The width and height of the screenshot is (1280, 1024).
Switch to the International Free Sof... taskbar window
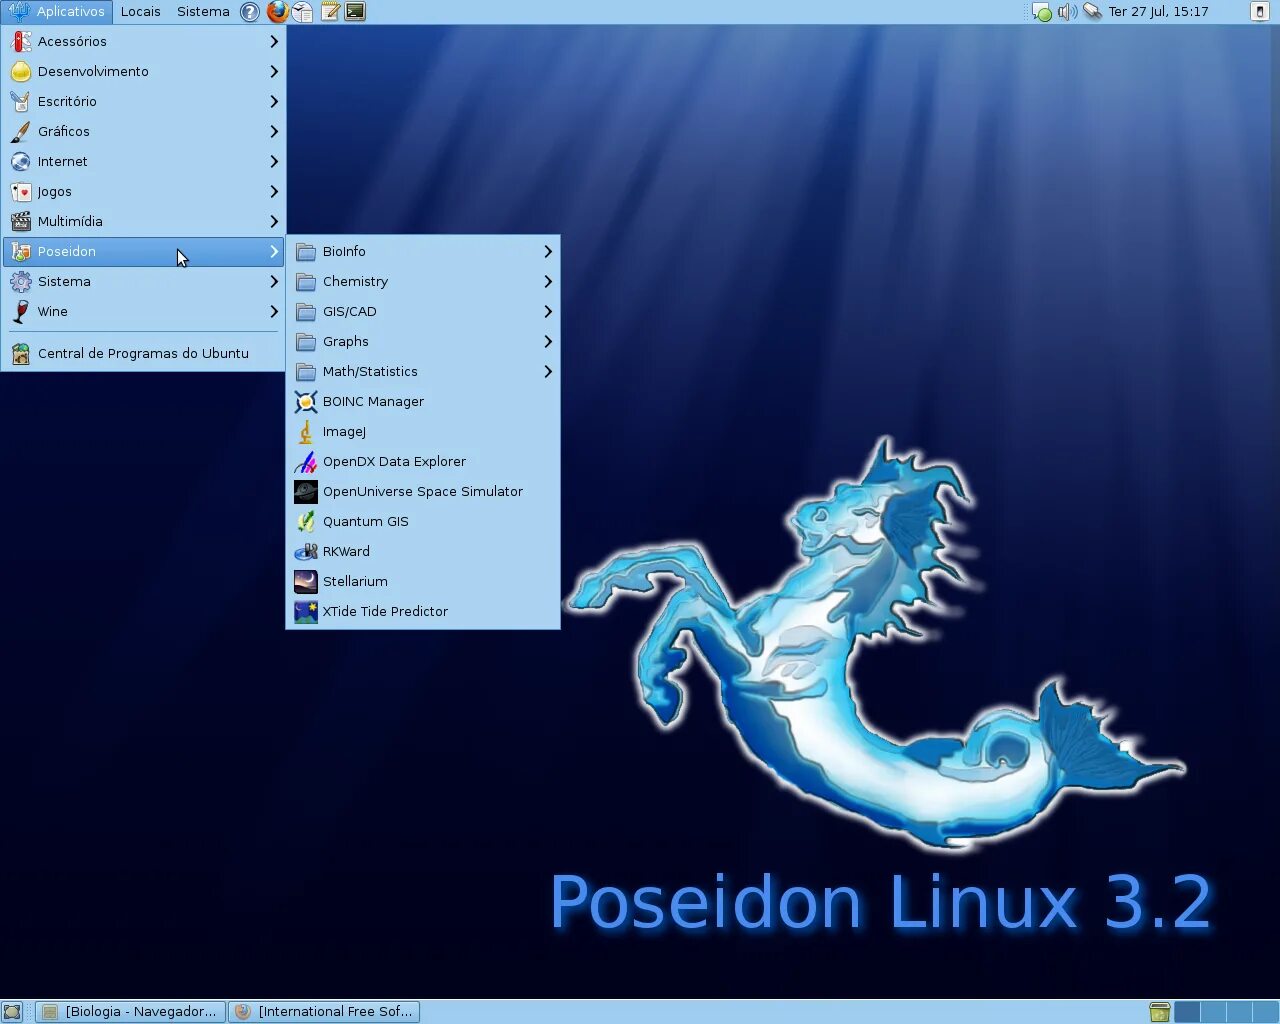point(324,1012)
